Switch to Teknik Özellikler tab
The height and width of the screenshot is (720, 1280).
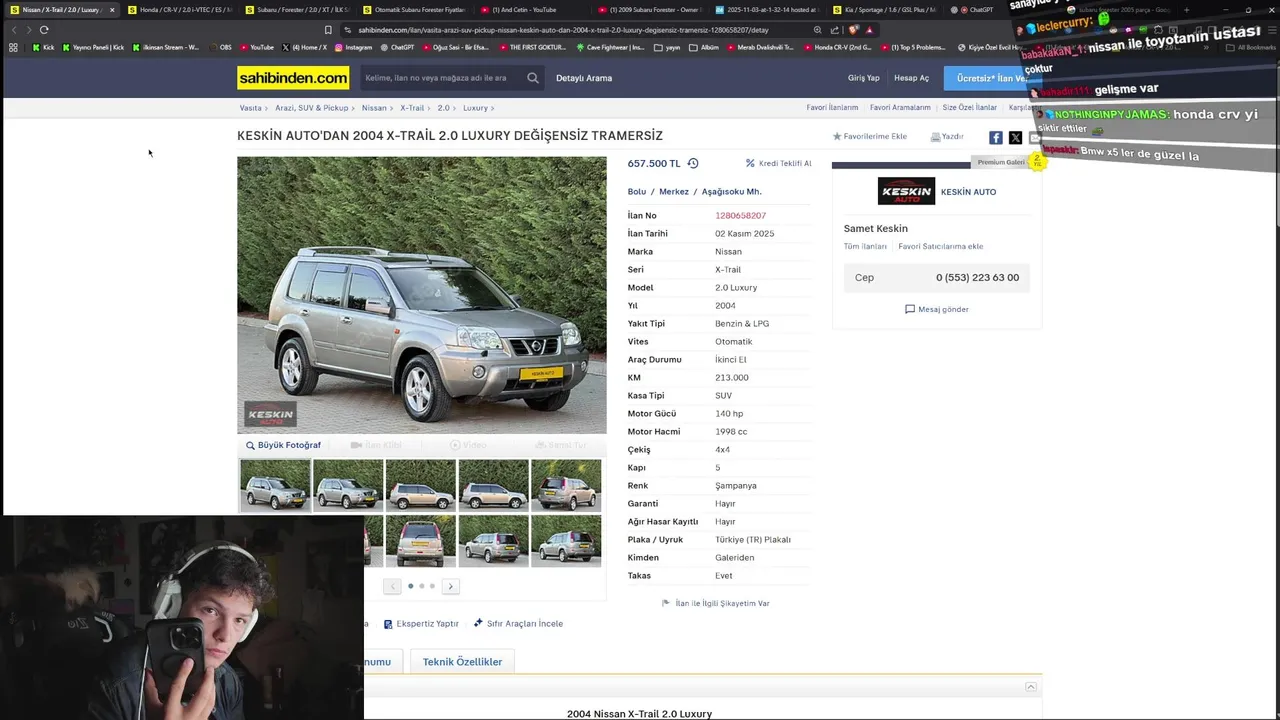click(462, 662)
